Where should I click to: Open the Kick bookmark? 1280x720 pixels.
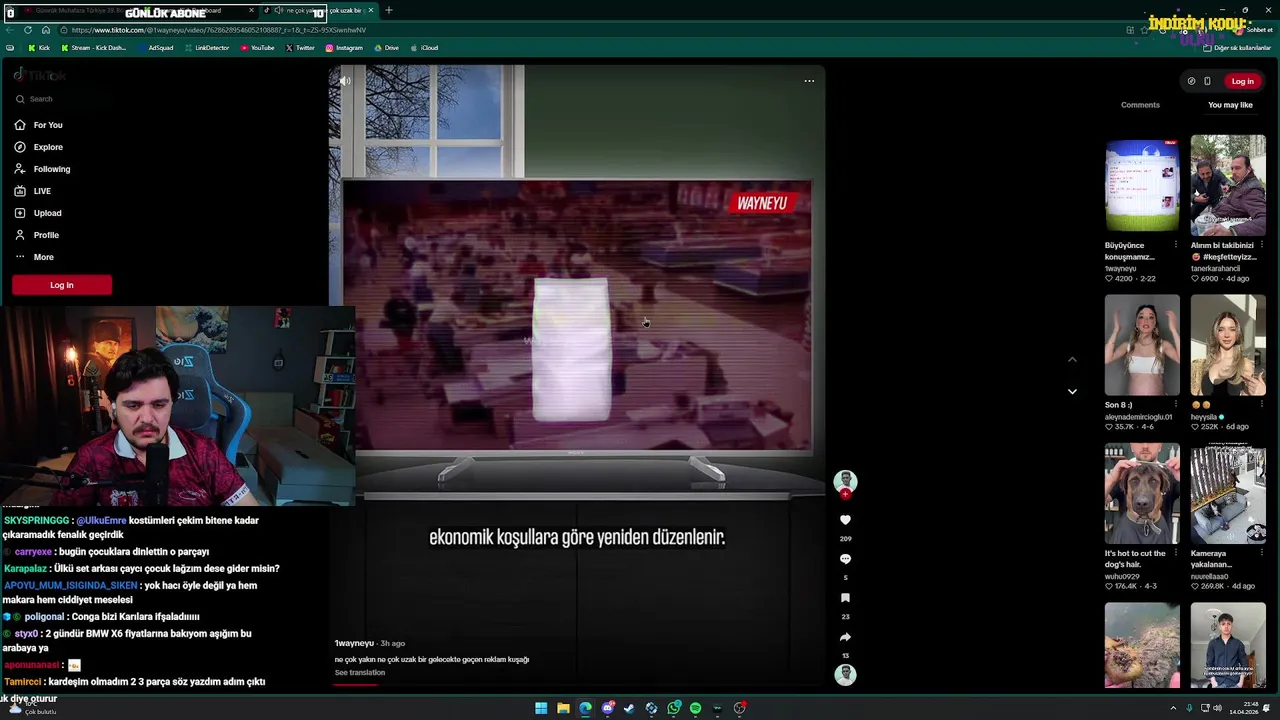pos(39,48)
